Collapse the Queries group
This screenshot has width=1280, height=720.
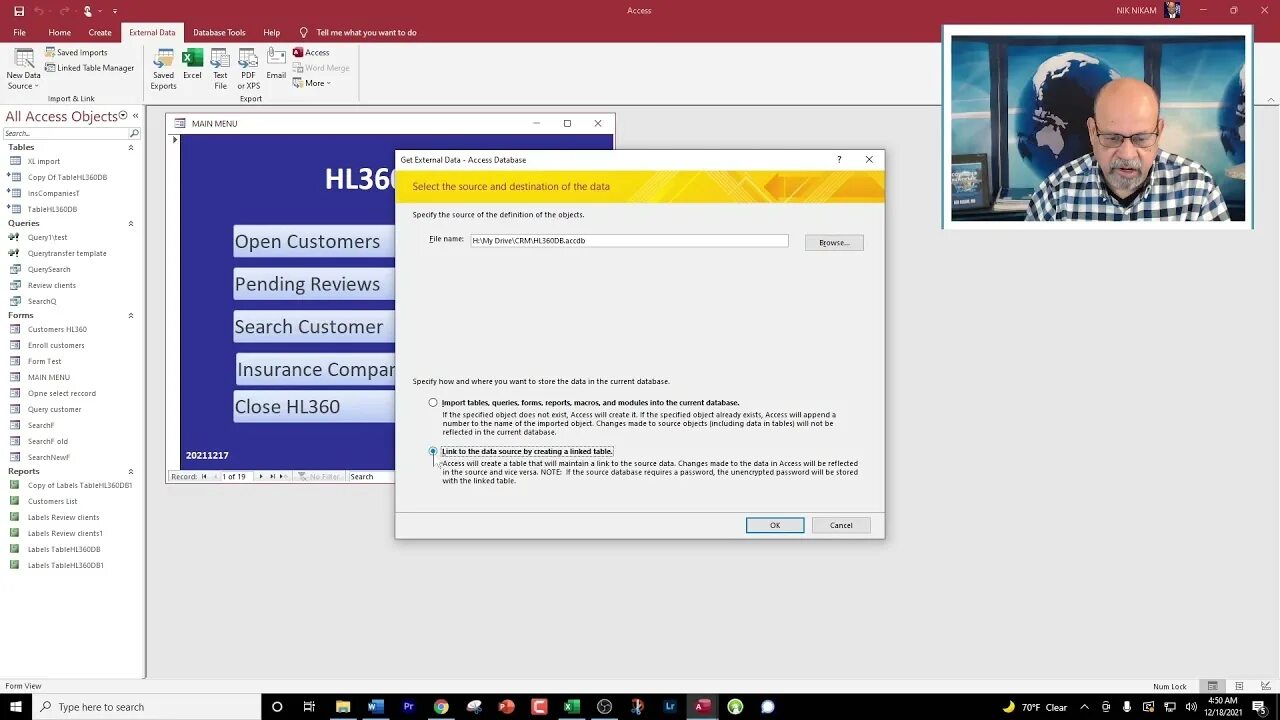click(x=130, y=223)
